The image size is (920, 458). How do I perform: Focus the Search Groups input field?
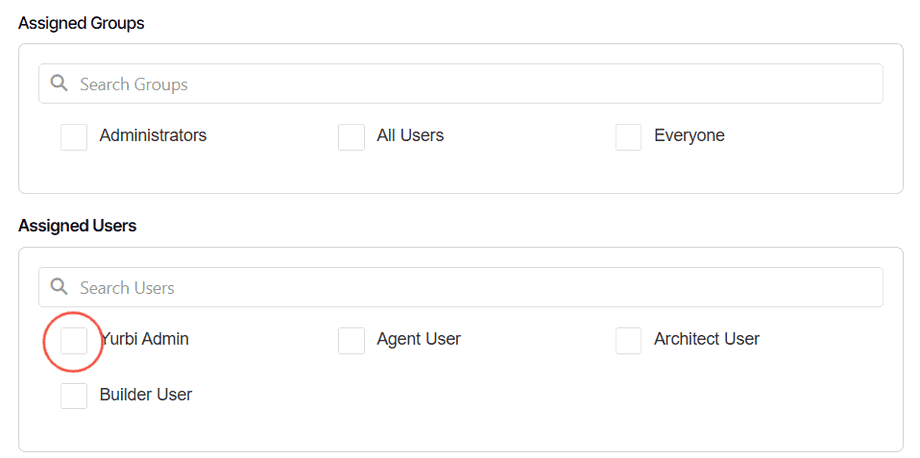tap(470, 84)
